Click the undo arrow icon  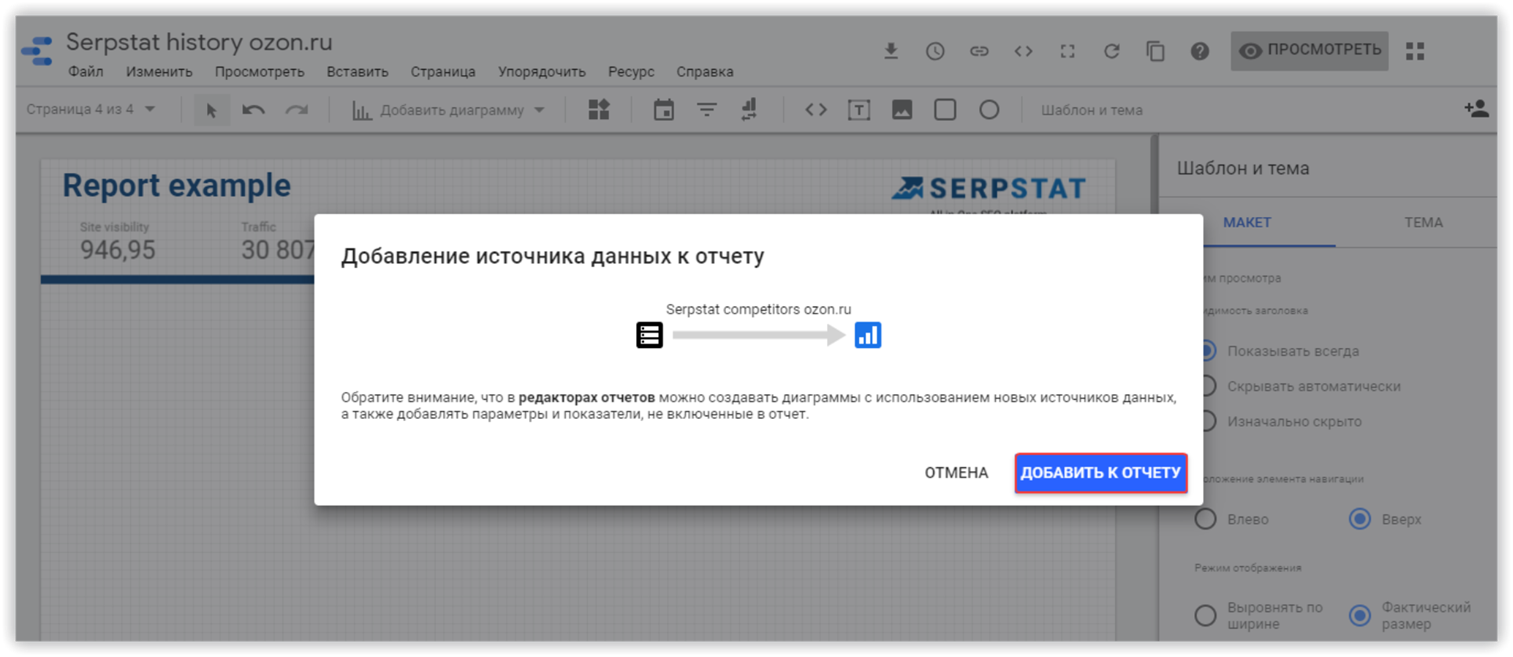click(253, 110)
